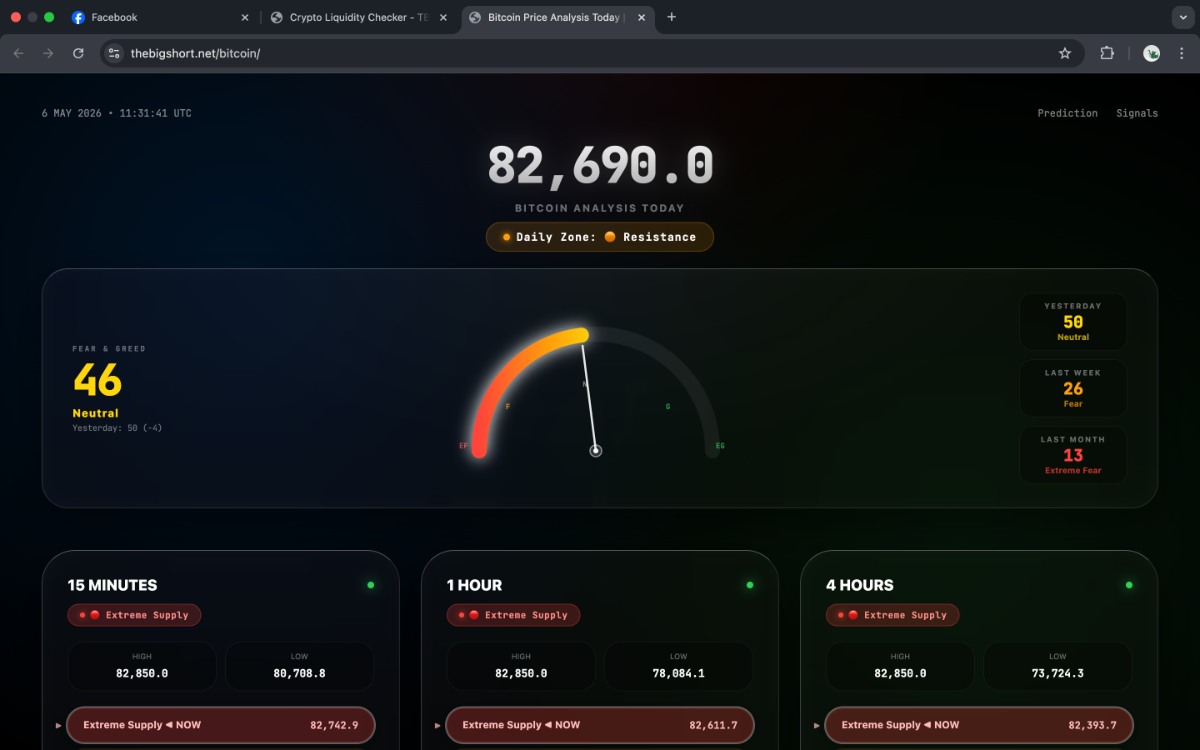Screen dimensions: 1200x750
Task: Click the Fear & Greed value 46
Action: point(97,380)
